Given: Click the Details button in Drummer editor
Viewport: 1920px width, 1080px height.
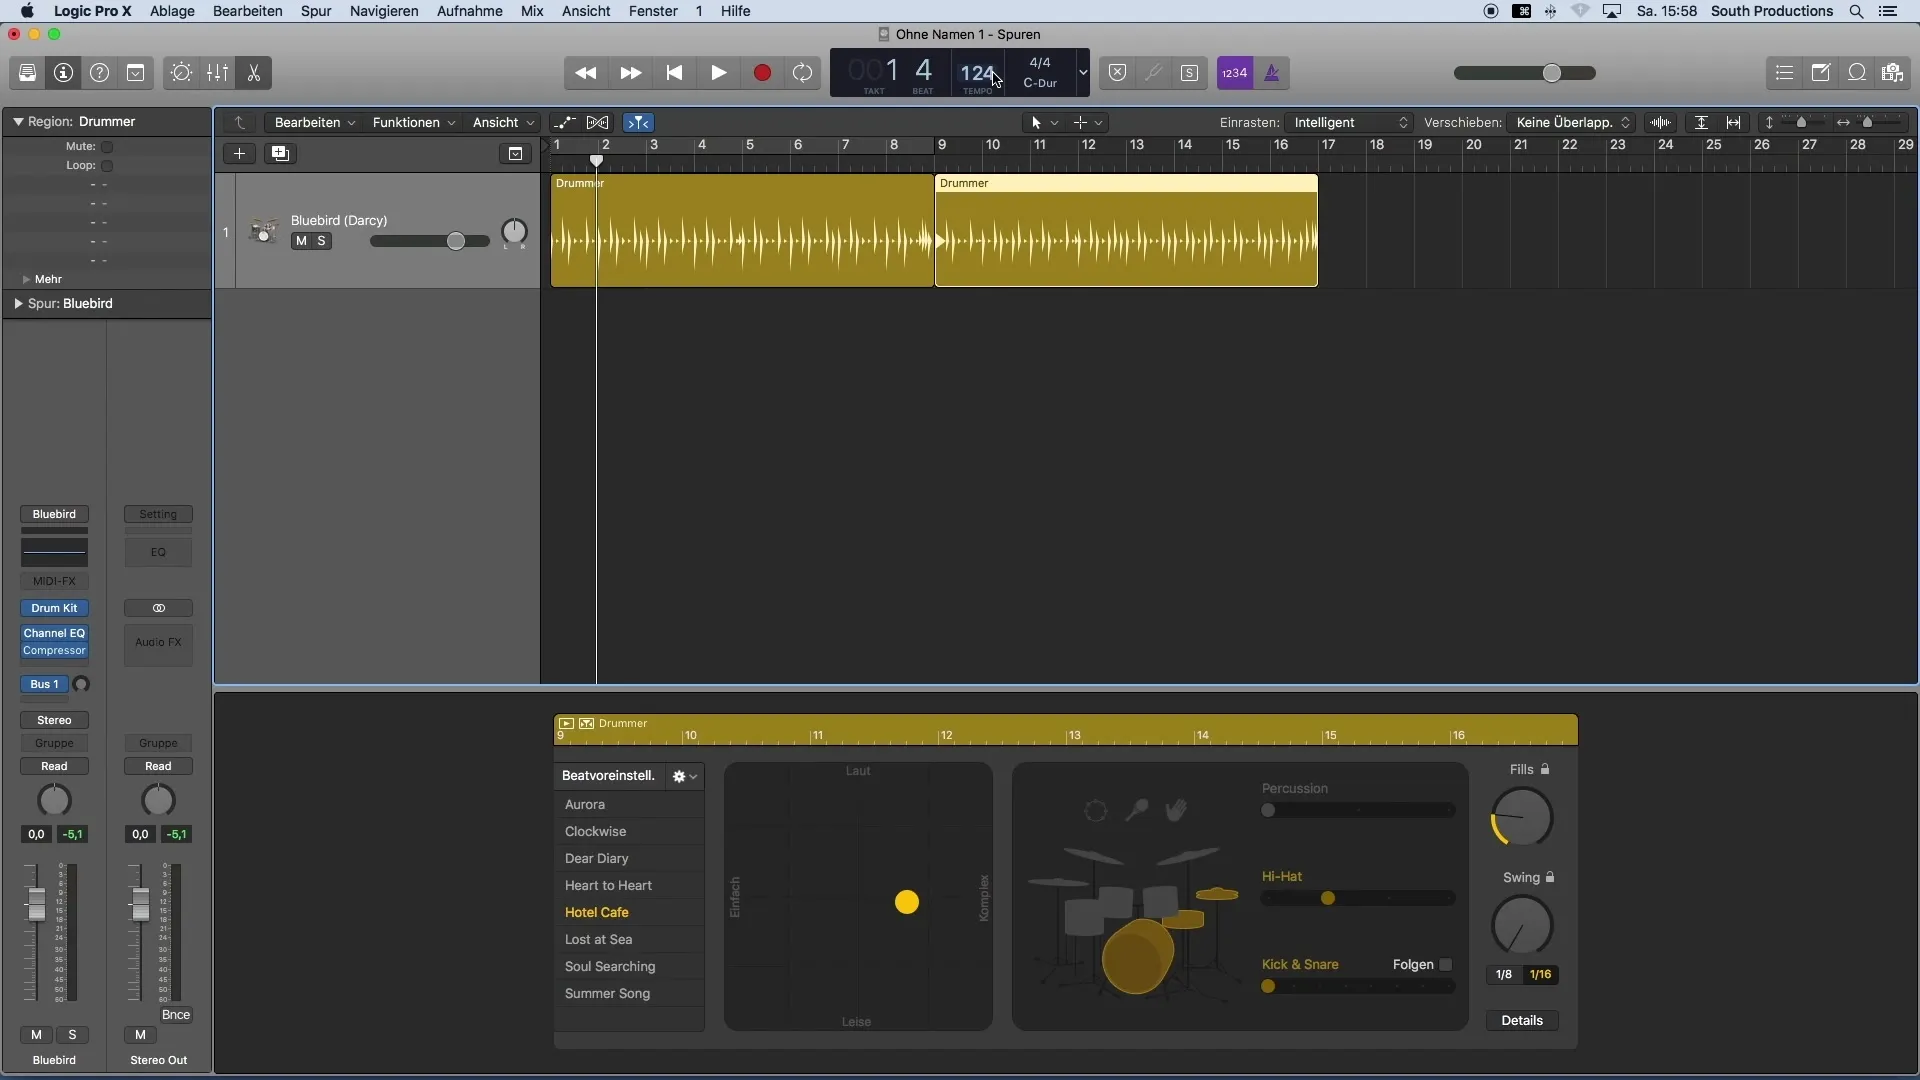Looking at the screenshot, I should point(1522,1019).
